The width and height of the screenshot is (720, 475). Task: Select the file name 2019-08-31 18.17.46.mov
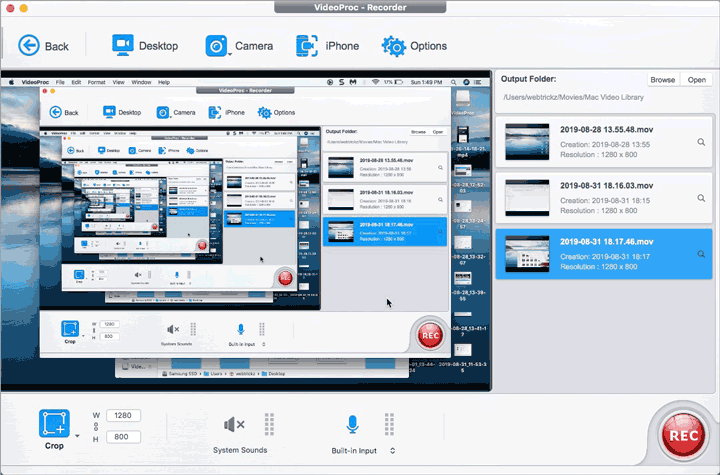[x=606, y=242]
